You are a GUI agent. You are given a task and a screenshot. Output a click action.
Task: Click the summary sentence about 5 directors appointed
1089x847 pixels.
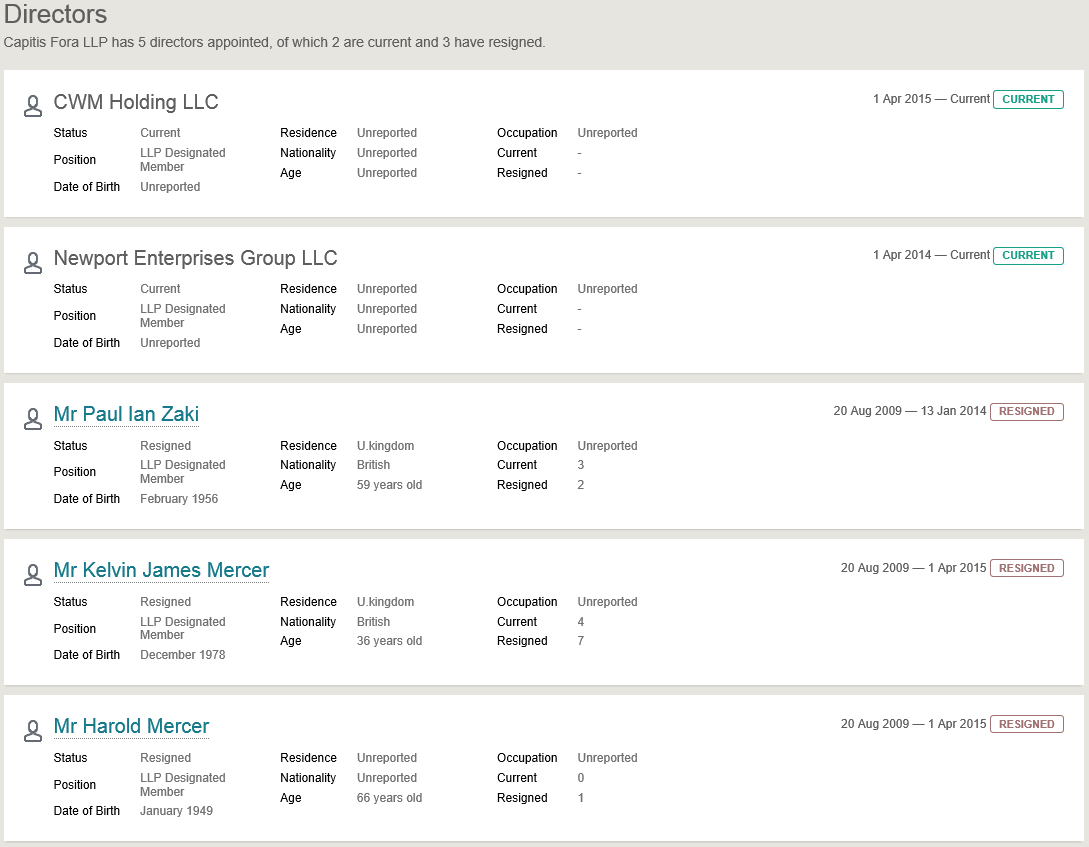(x=274, y=42)
